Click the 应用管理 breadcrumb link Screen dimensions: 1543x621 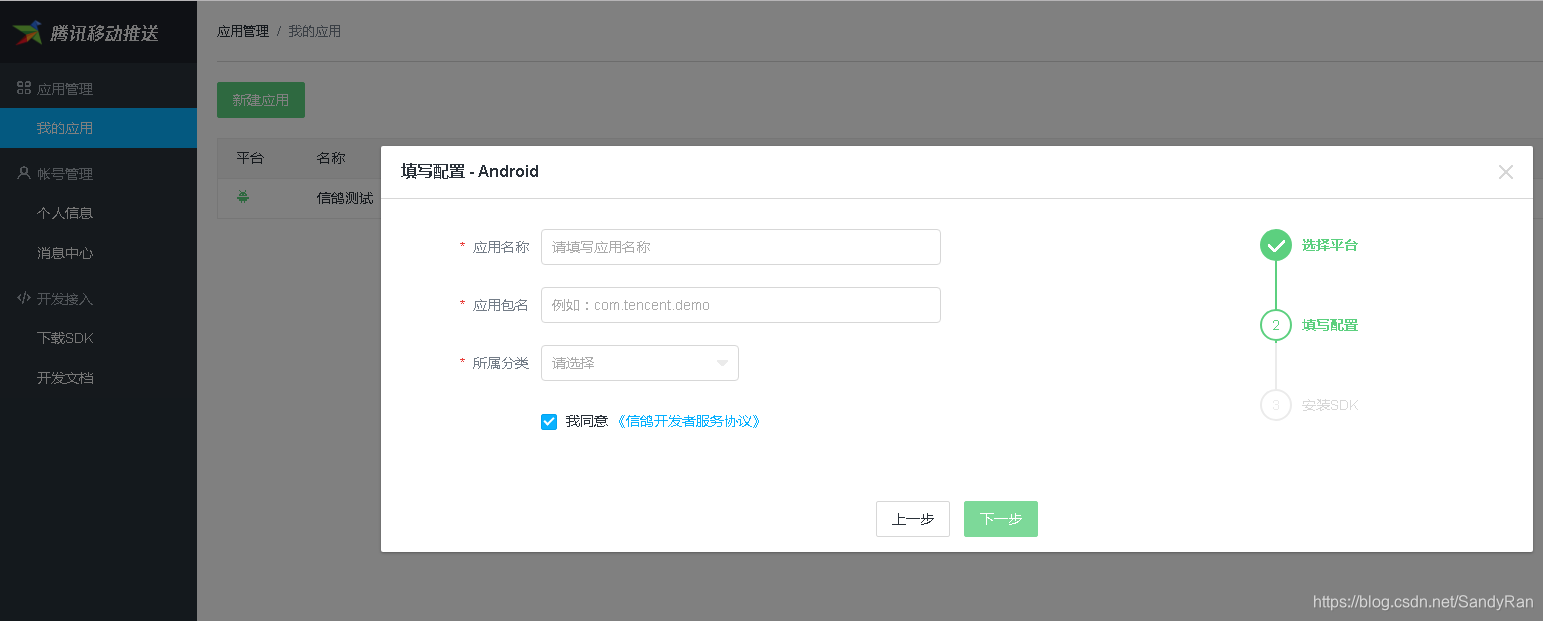(243, 31)
